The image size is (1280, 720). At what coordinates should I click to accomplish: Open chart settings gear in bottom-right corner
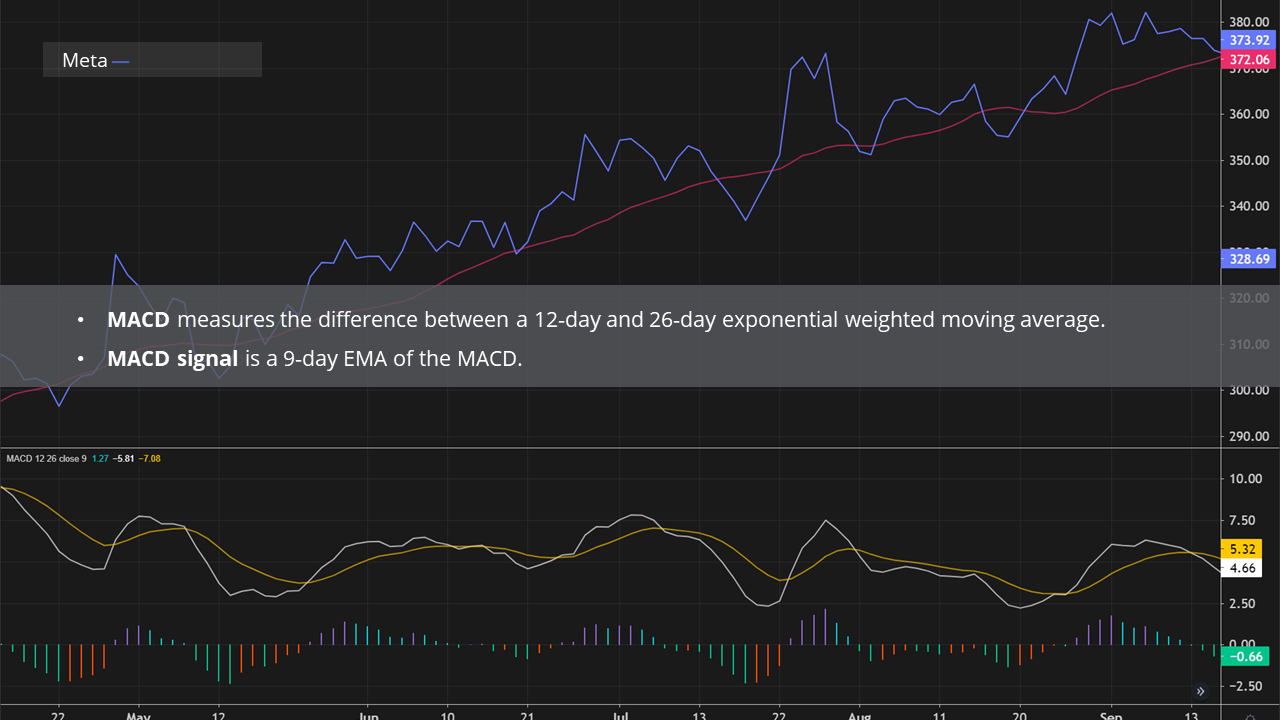click(1250, 716)
